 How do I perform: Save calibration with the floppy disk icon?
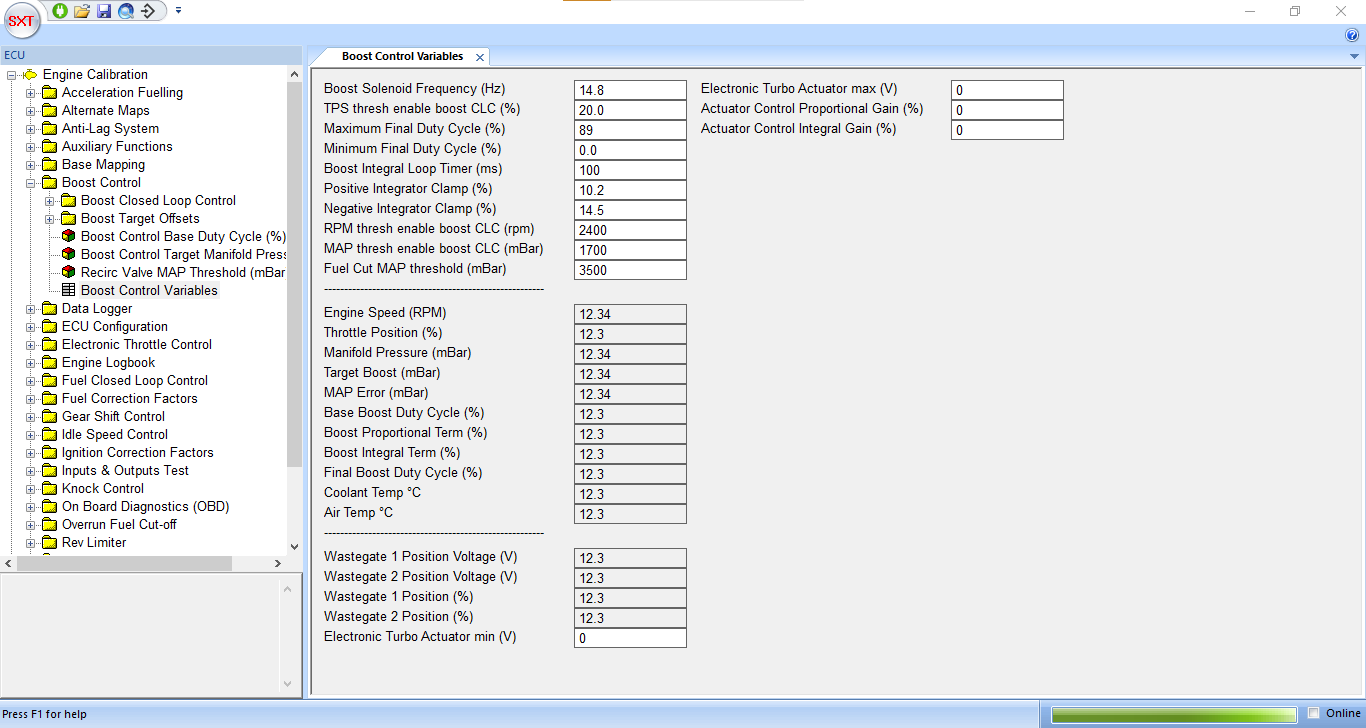(x=104, y=11)
